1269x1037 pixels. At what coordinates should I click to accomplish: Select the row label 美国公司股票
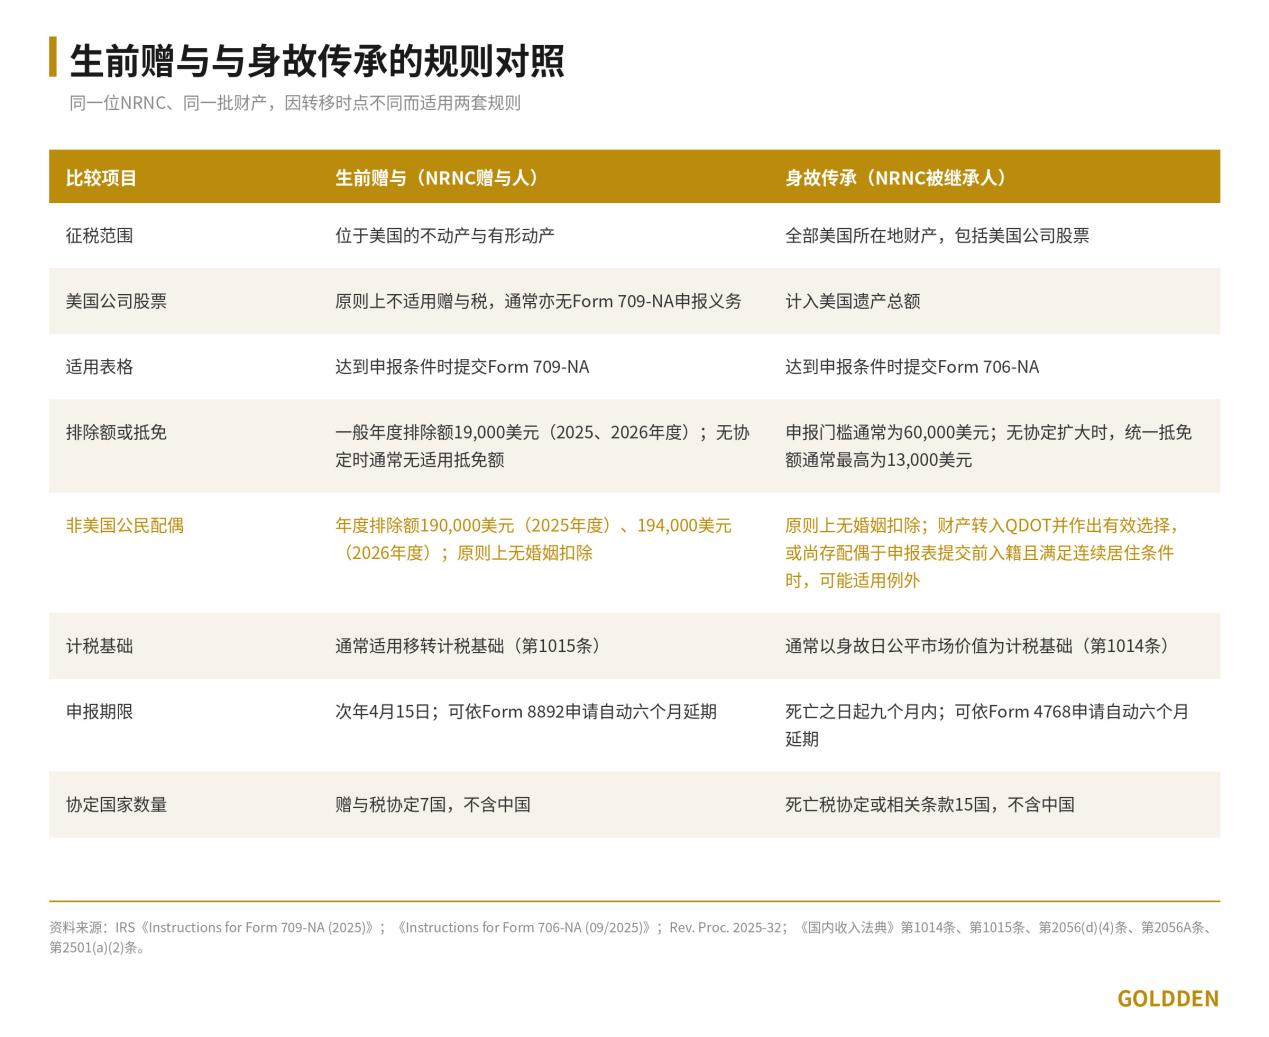pyautogui.click(x=116, y=301)
